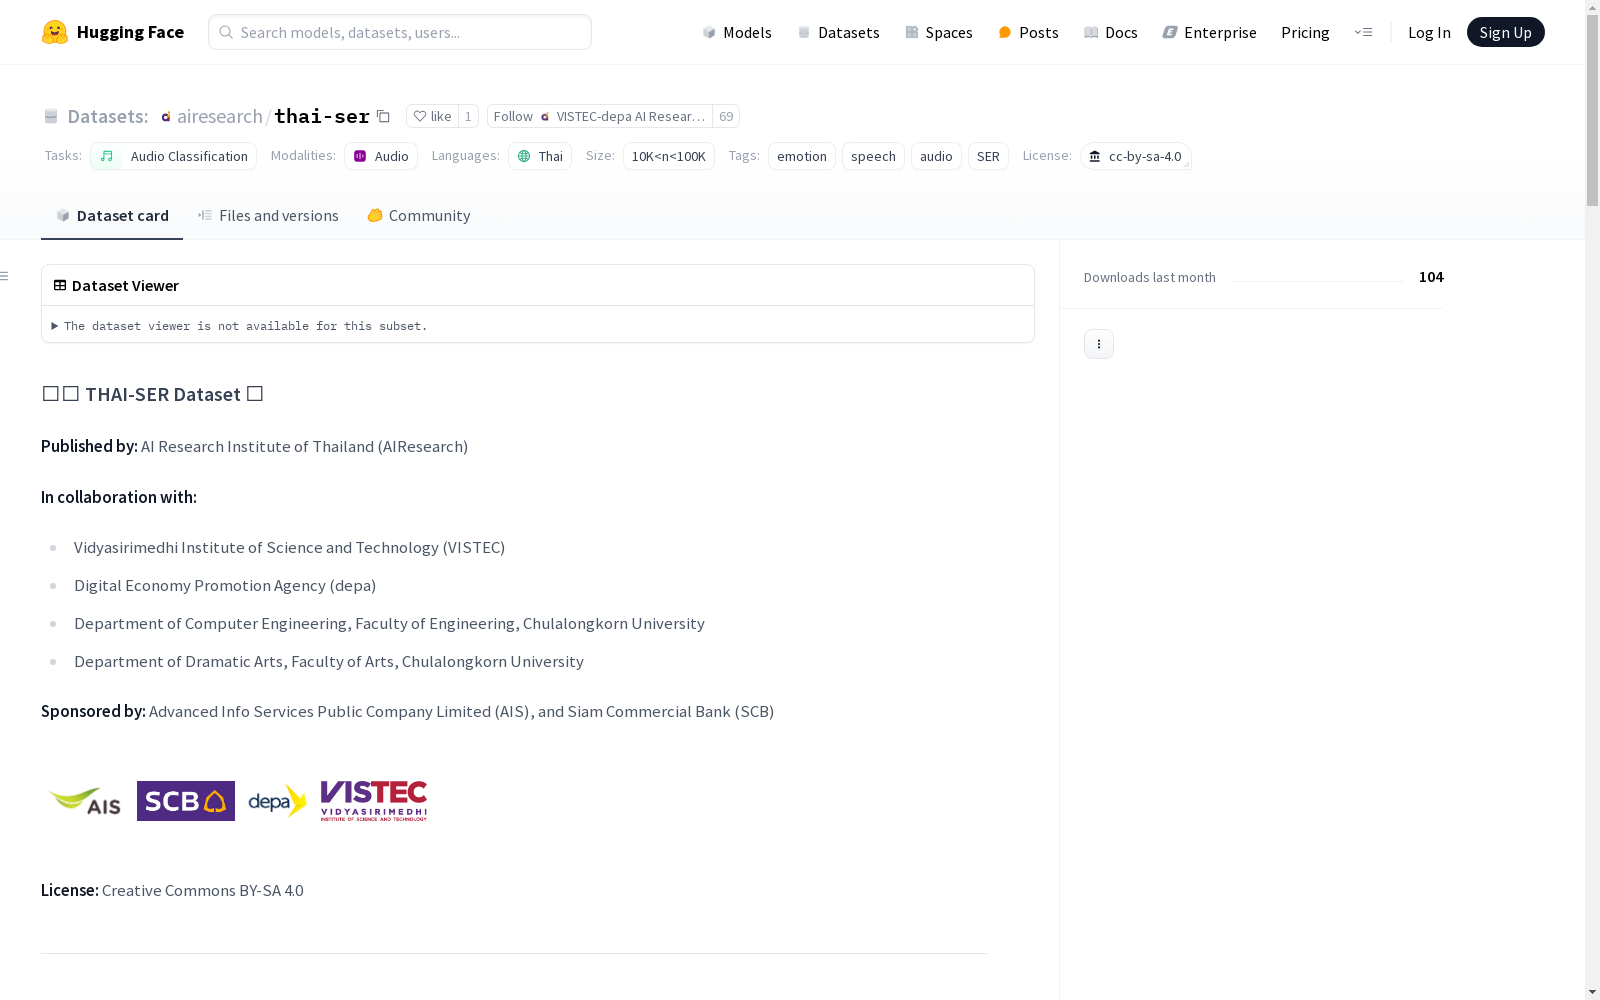The height and width of the screenshot is (1000, 1600).
Task: Click the Downloads last month count 104
Action: (1431, 277)
